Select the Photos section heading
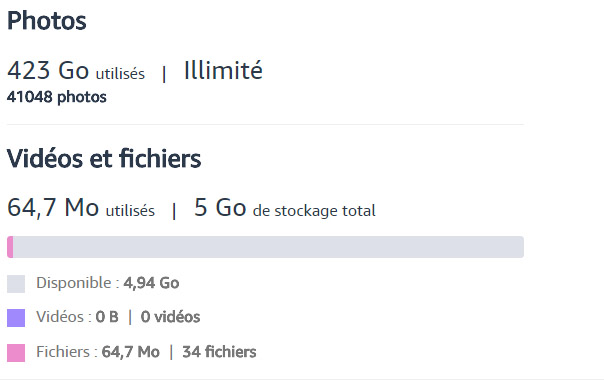604x392 pixels. point(47,21)
